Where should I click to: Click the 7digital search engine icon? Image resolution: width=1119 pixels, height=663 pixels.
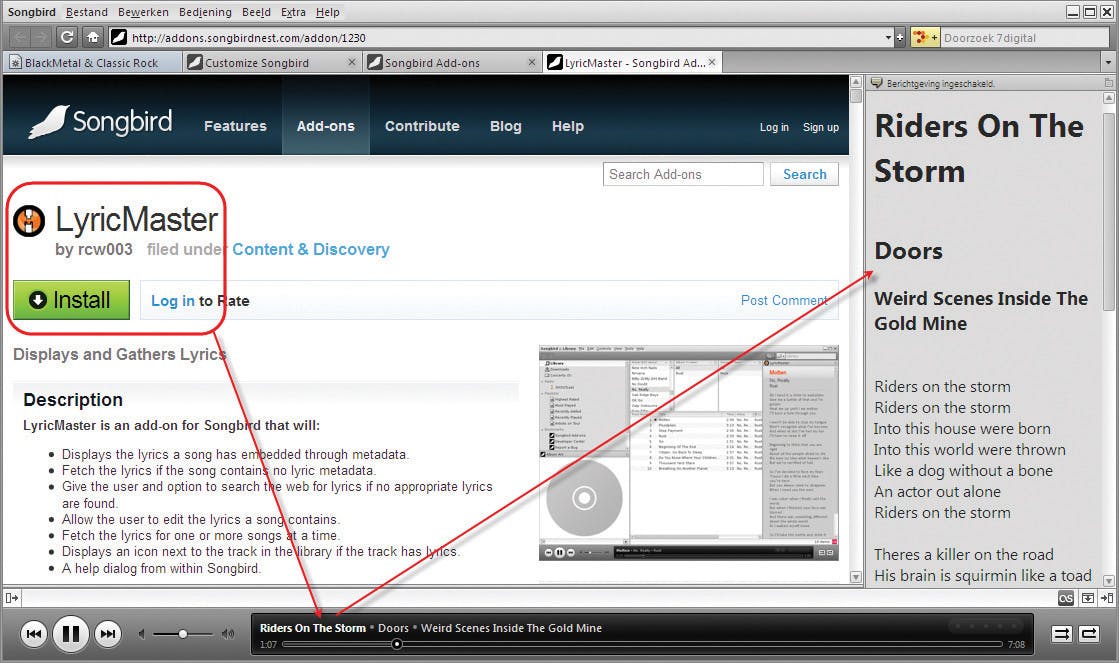point(925,38)
